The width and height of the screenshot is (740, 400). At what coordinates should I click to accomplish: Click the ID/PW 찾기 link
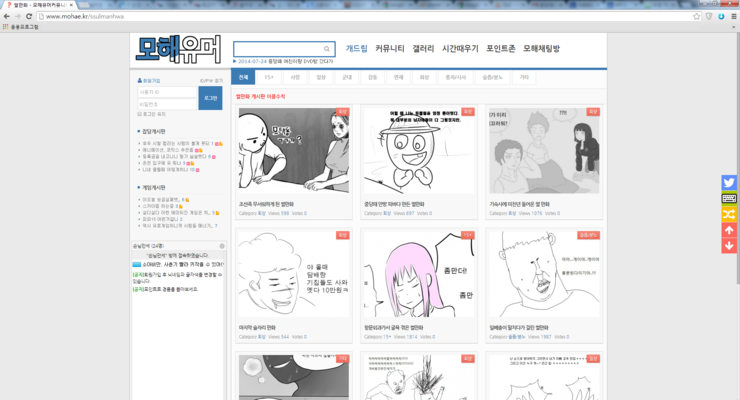click(x=211, y=81)
